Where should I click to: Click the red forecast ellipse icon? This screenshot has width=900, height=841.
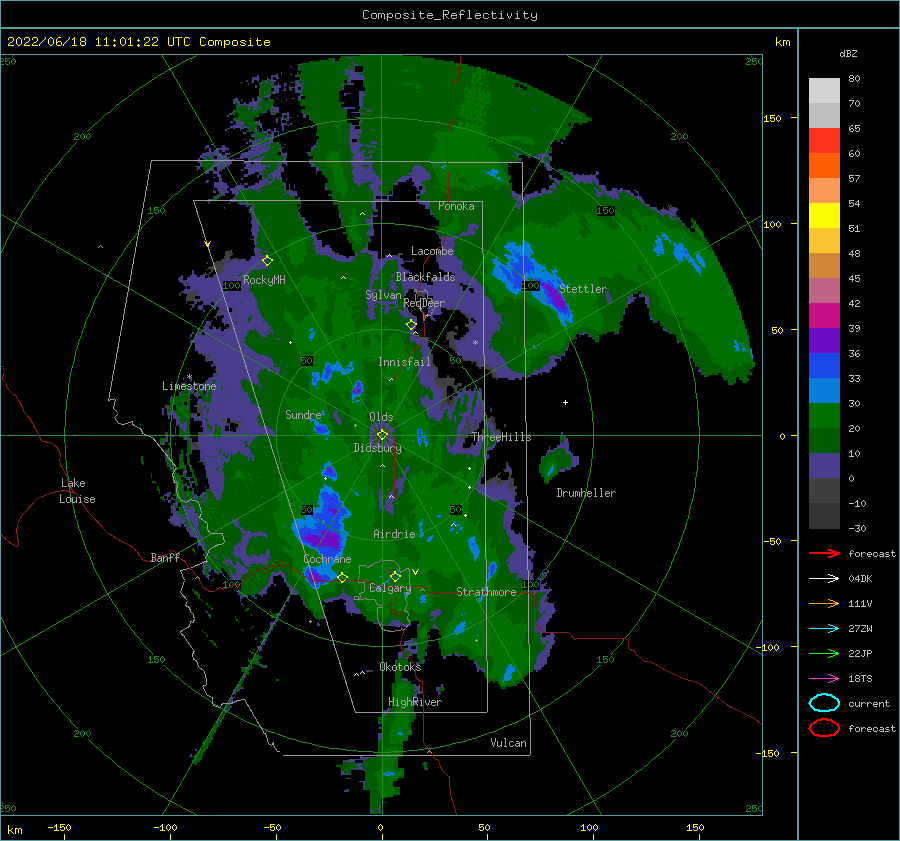(x=824, y=728)
